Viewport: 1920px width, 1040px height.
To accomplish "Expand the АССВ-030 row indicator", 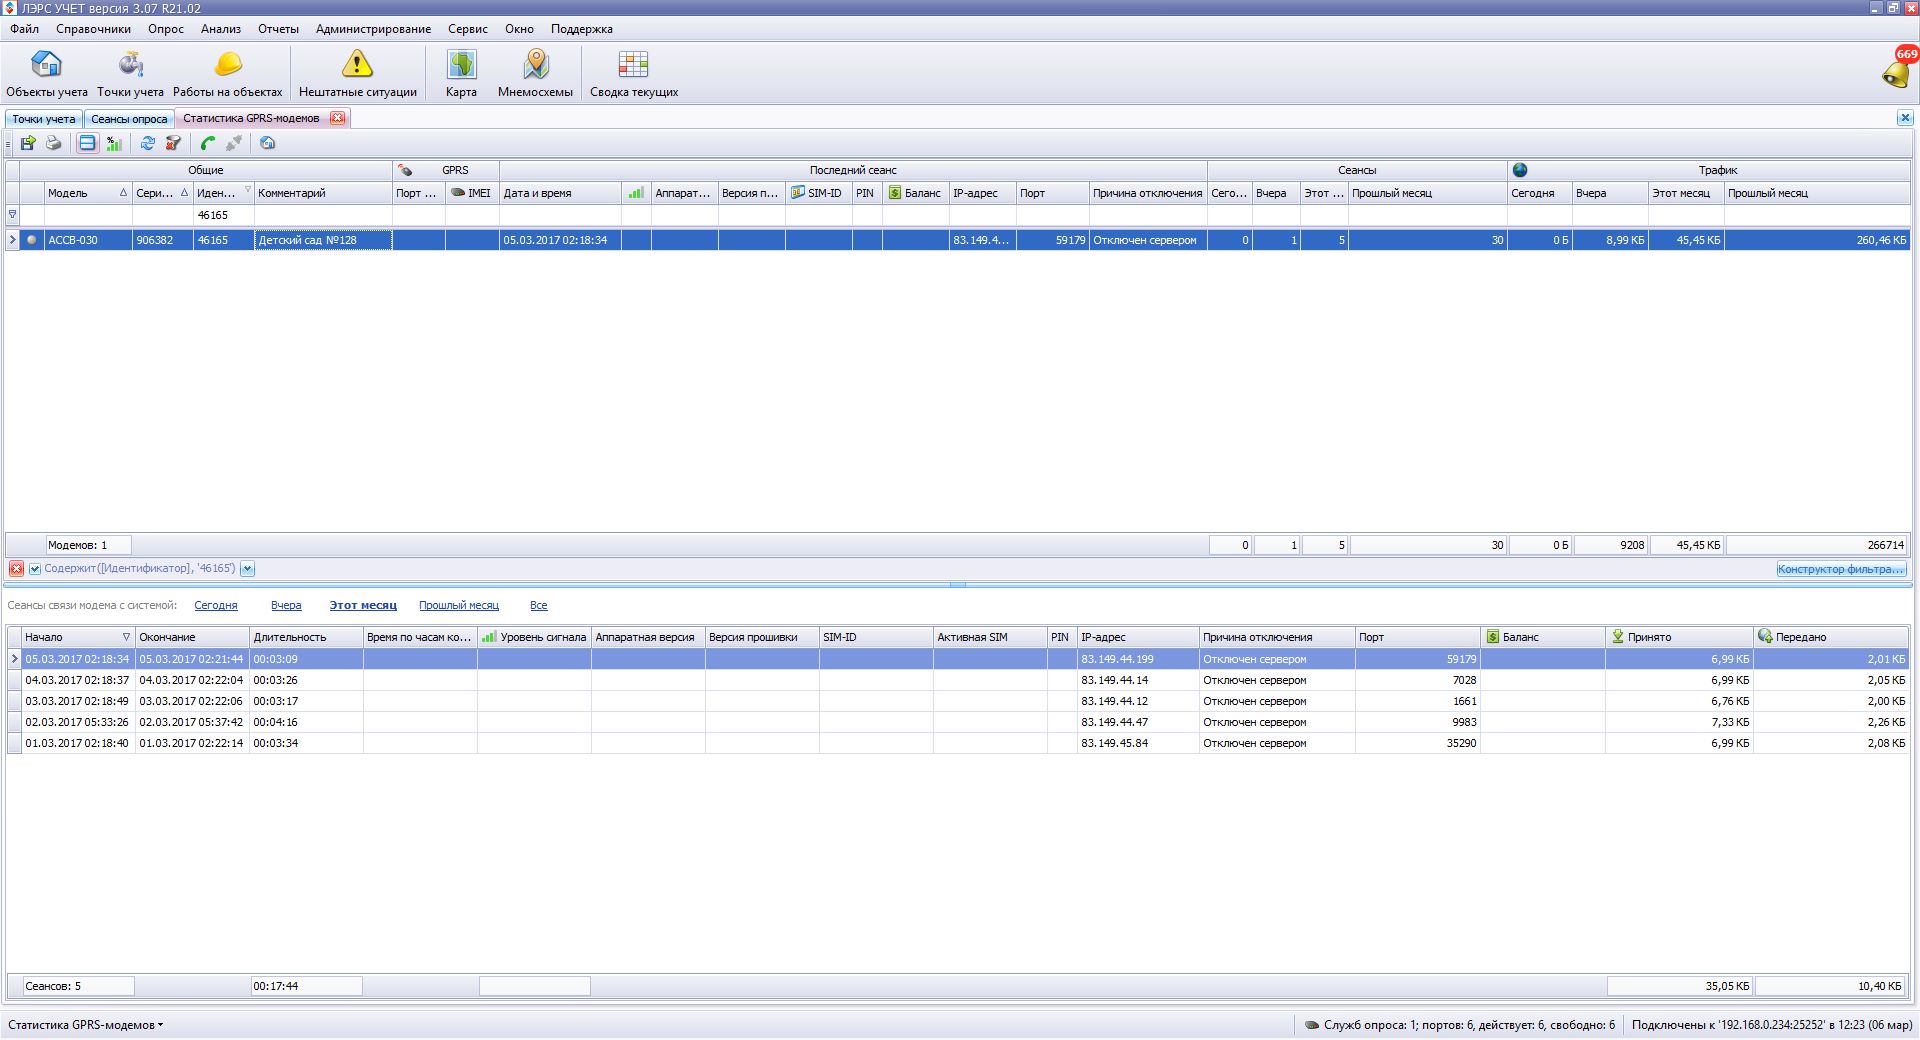I will point(13,240).
